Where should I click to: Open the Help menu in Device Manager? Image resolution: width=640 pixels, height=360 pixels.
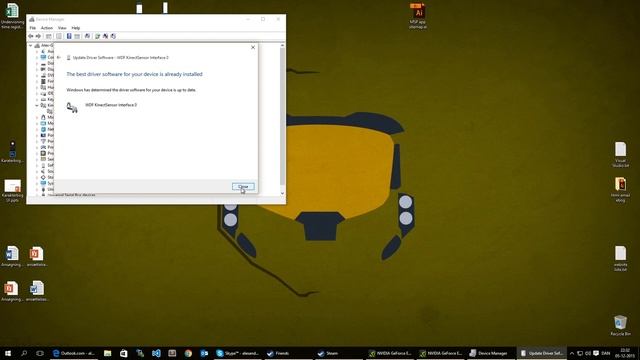click(76, 28)
